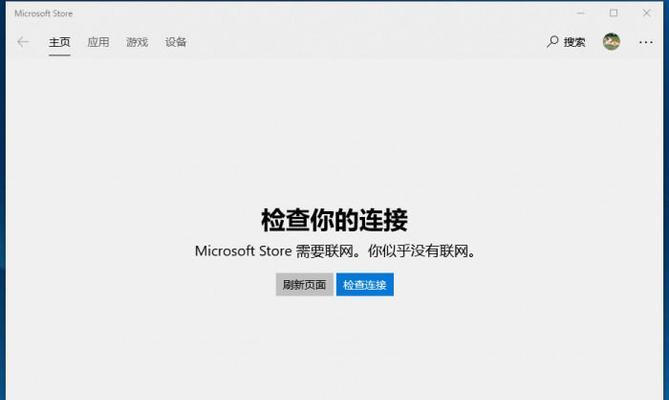Open the 设备 tab

point(176,42)
